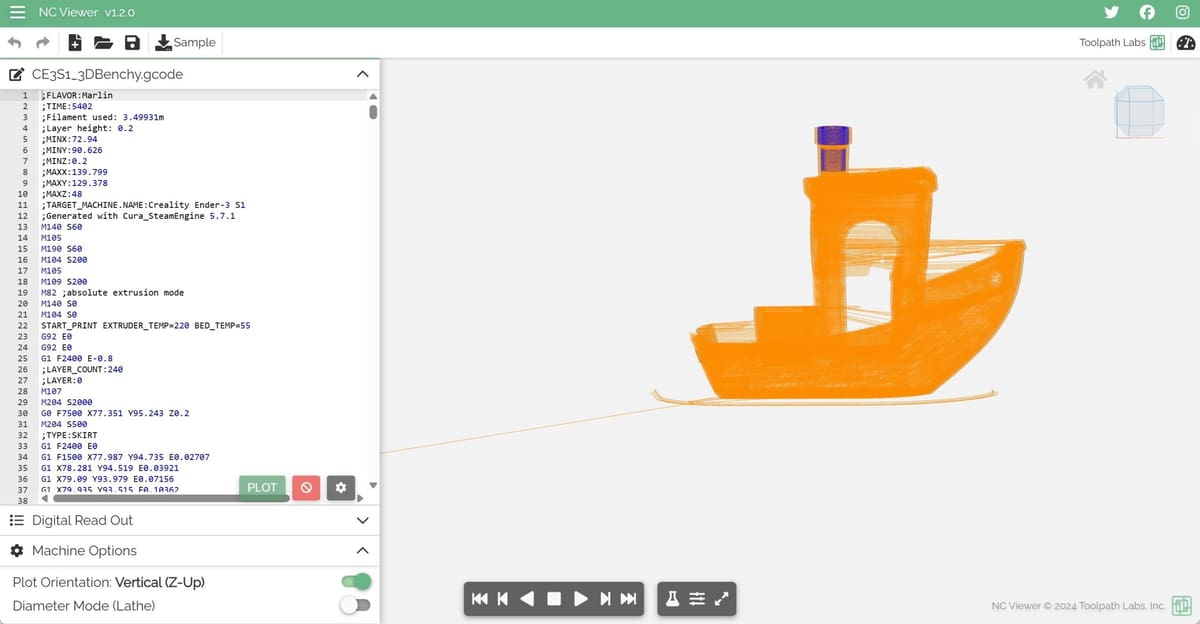This screenshot has height=624, width=1200.
Task: Click line ';LAYER_COUNT:240'
Action: point(82,370)
